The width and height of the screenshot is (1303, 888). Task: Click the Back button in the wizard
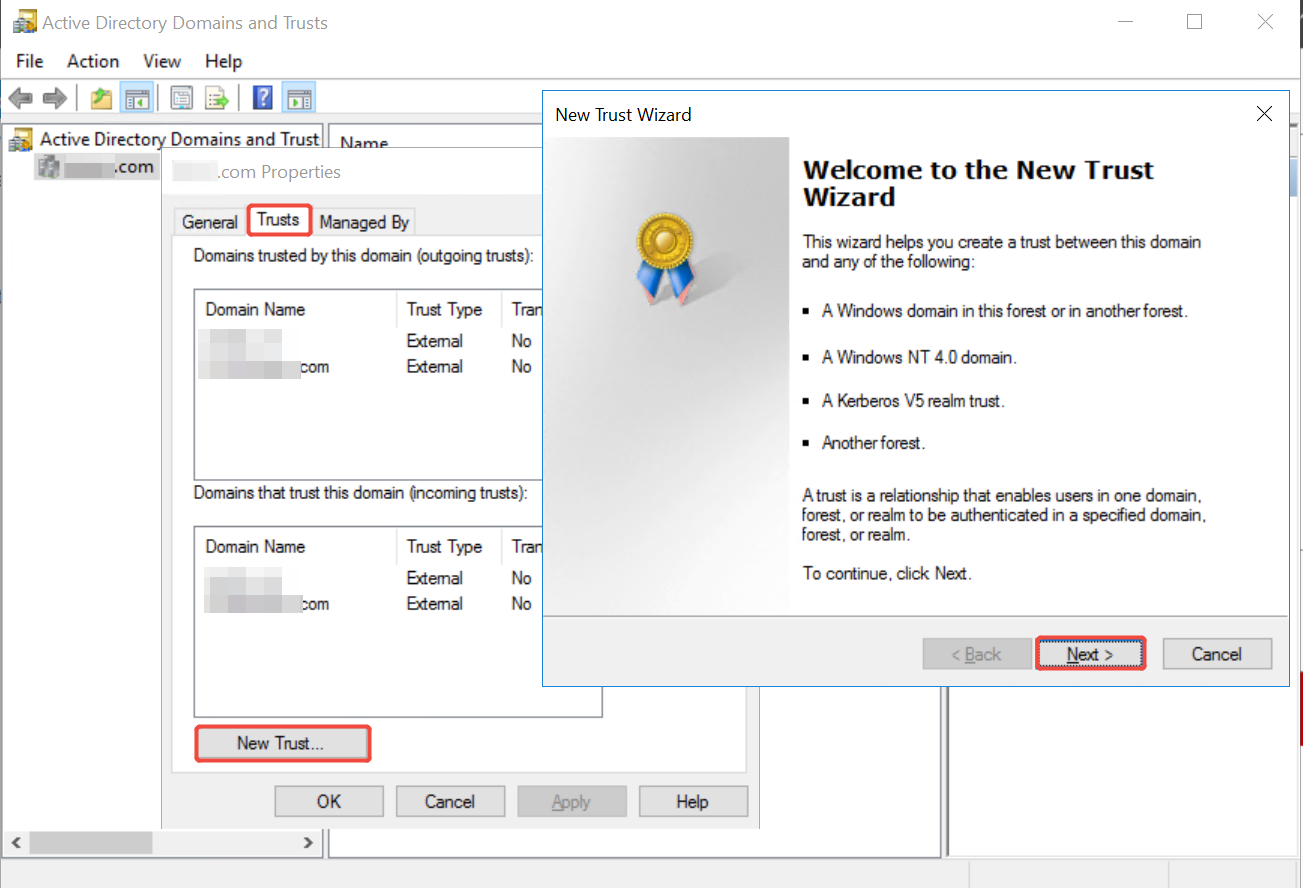tap(977, 654)
